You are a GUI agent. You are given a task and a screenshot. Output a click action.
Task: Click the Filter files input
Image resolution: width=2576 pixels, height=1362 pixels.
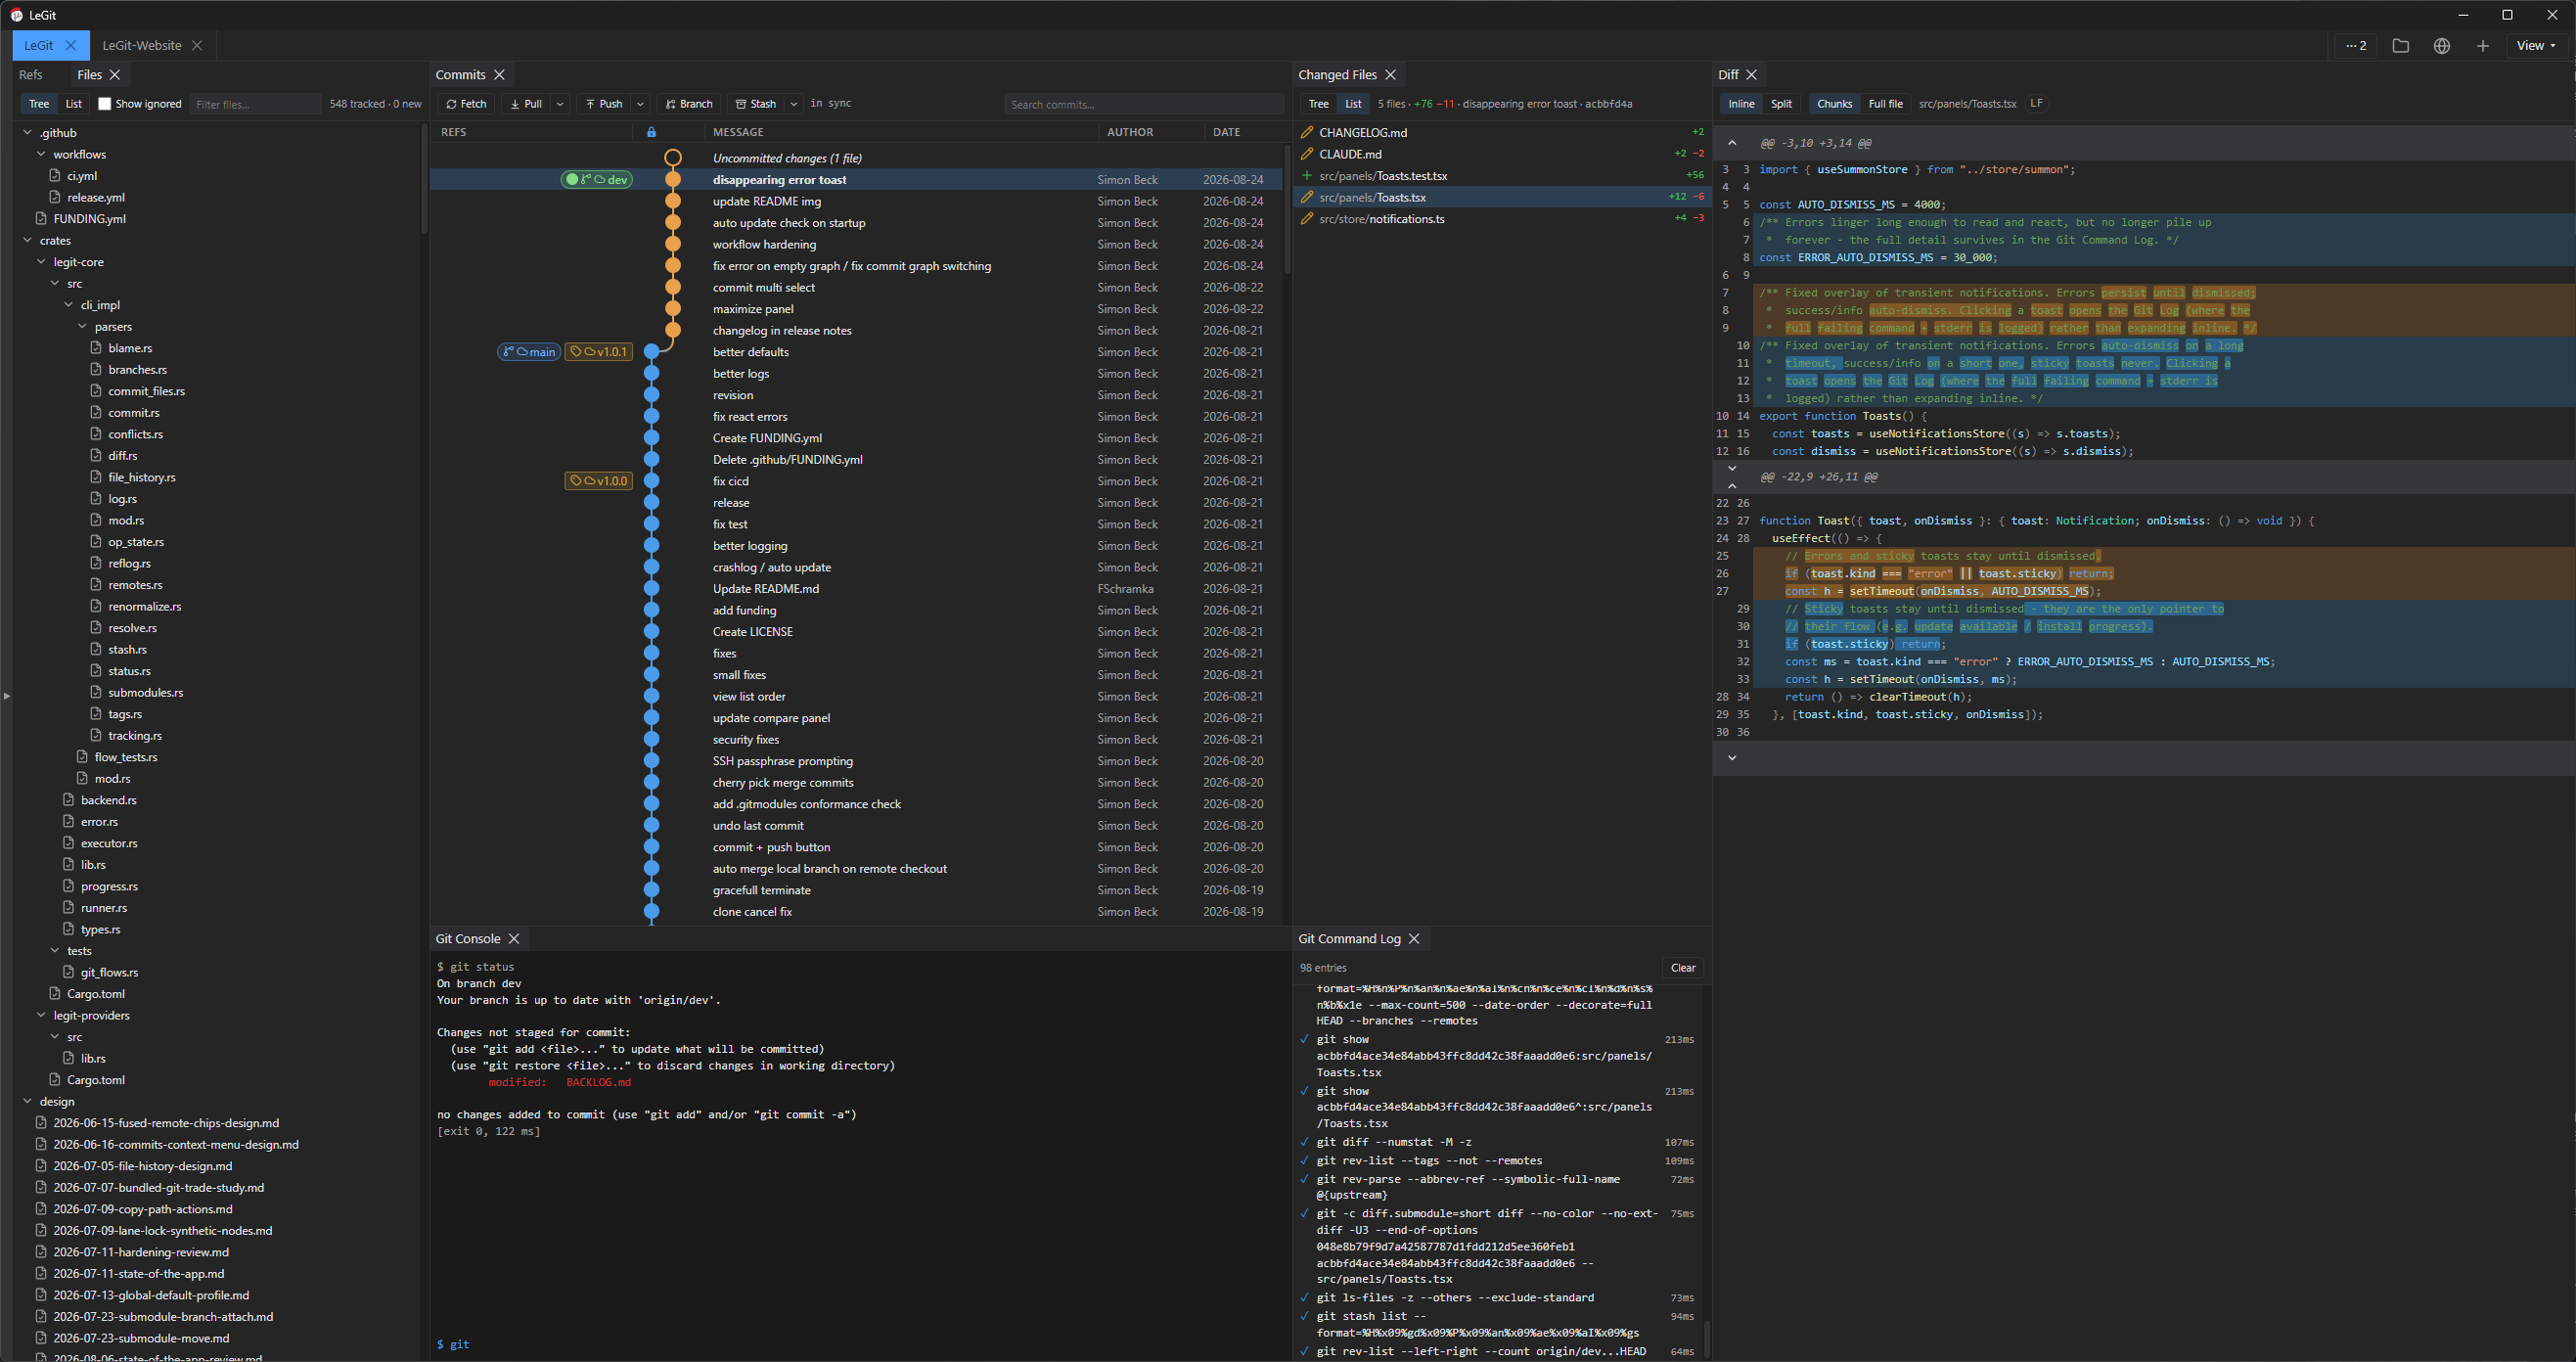click(x=256, y=104)
